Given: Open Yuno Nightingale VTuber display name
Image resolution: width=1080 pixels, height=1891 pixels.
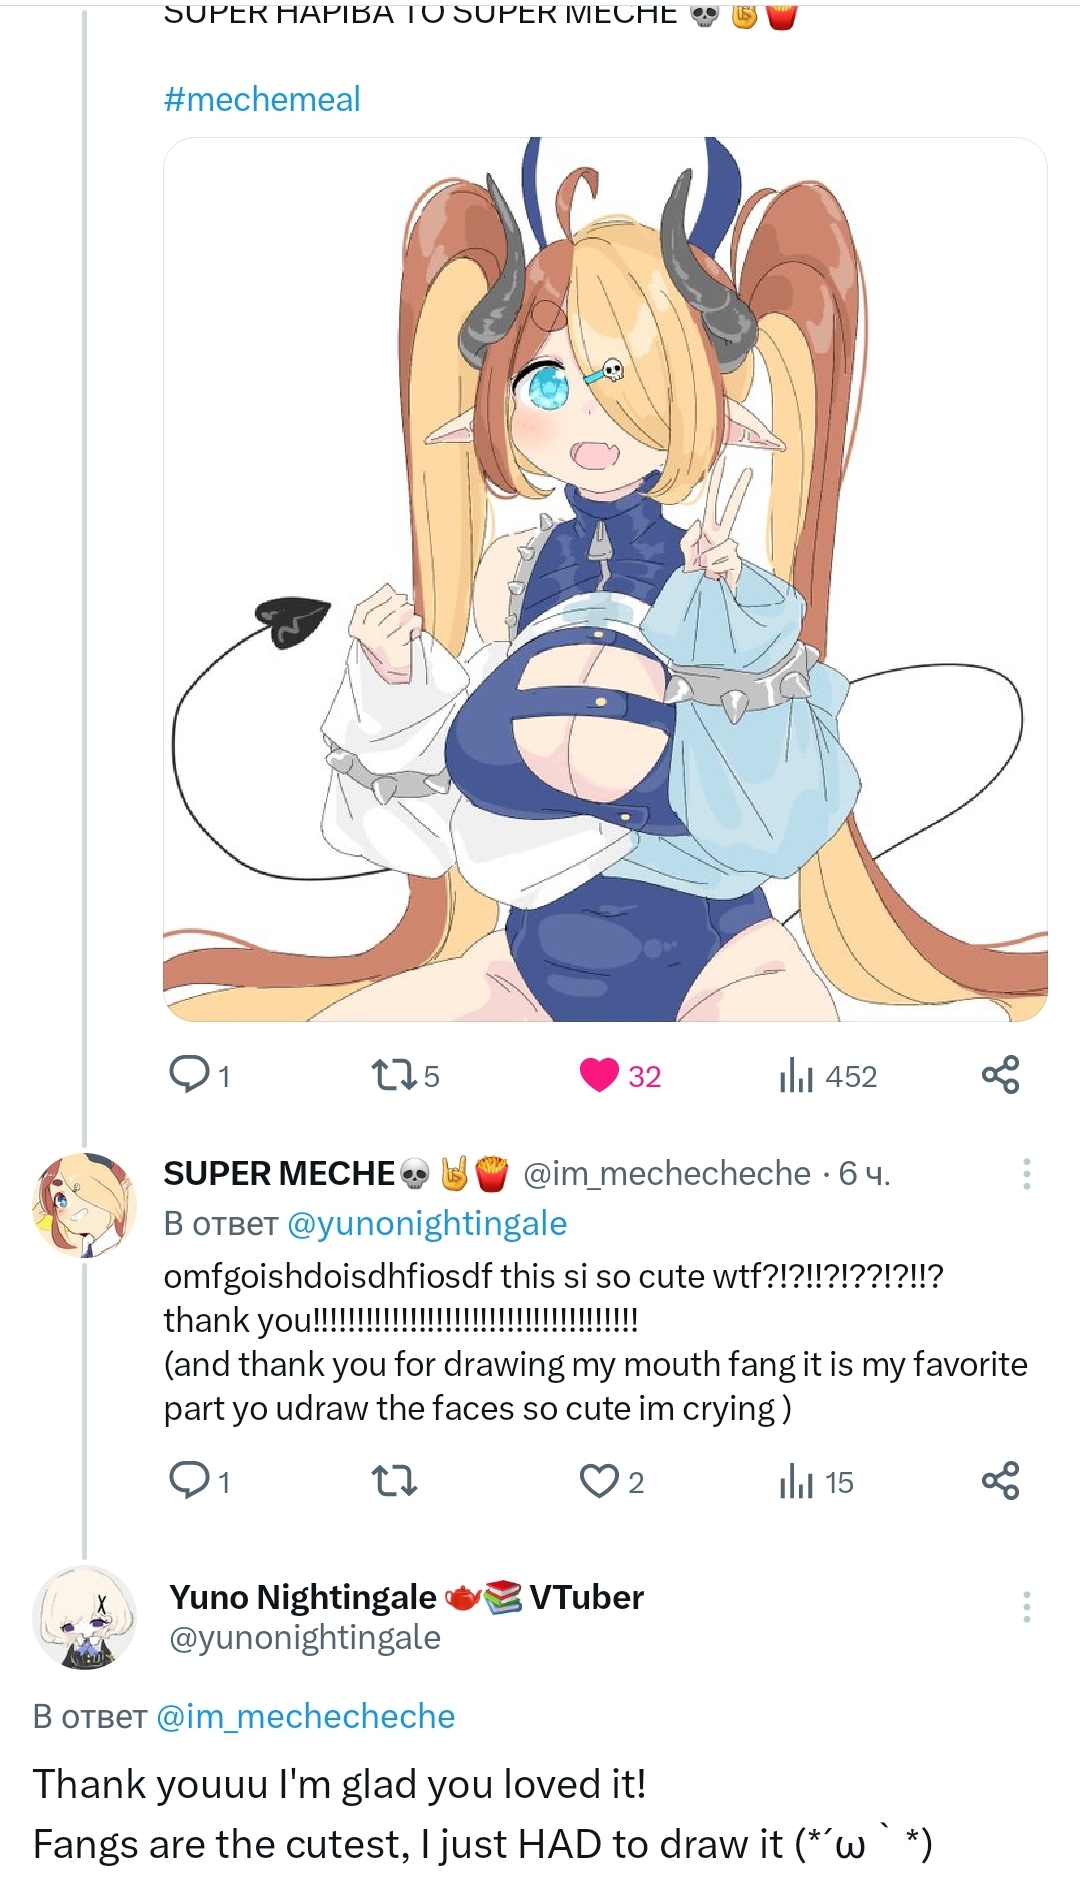Looking at the screenshot, I should 406,1597.
